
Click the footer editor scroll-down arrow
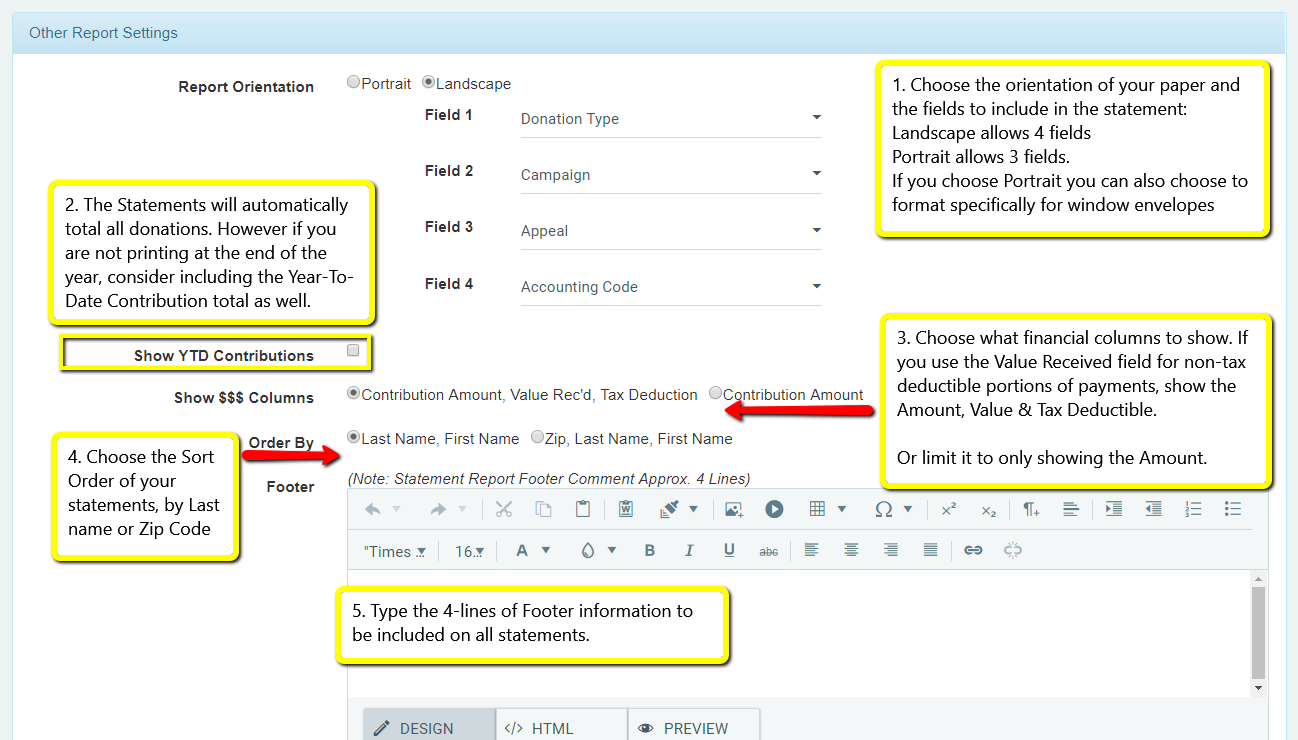point(1258,688)
